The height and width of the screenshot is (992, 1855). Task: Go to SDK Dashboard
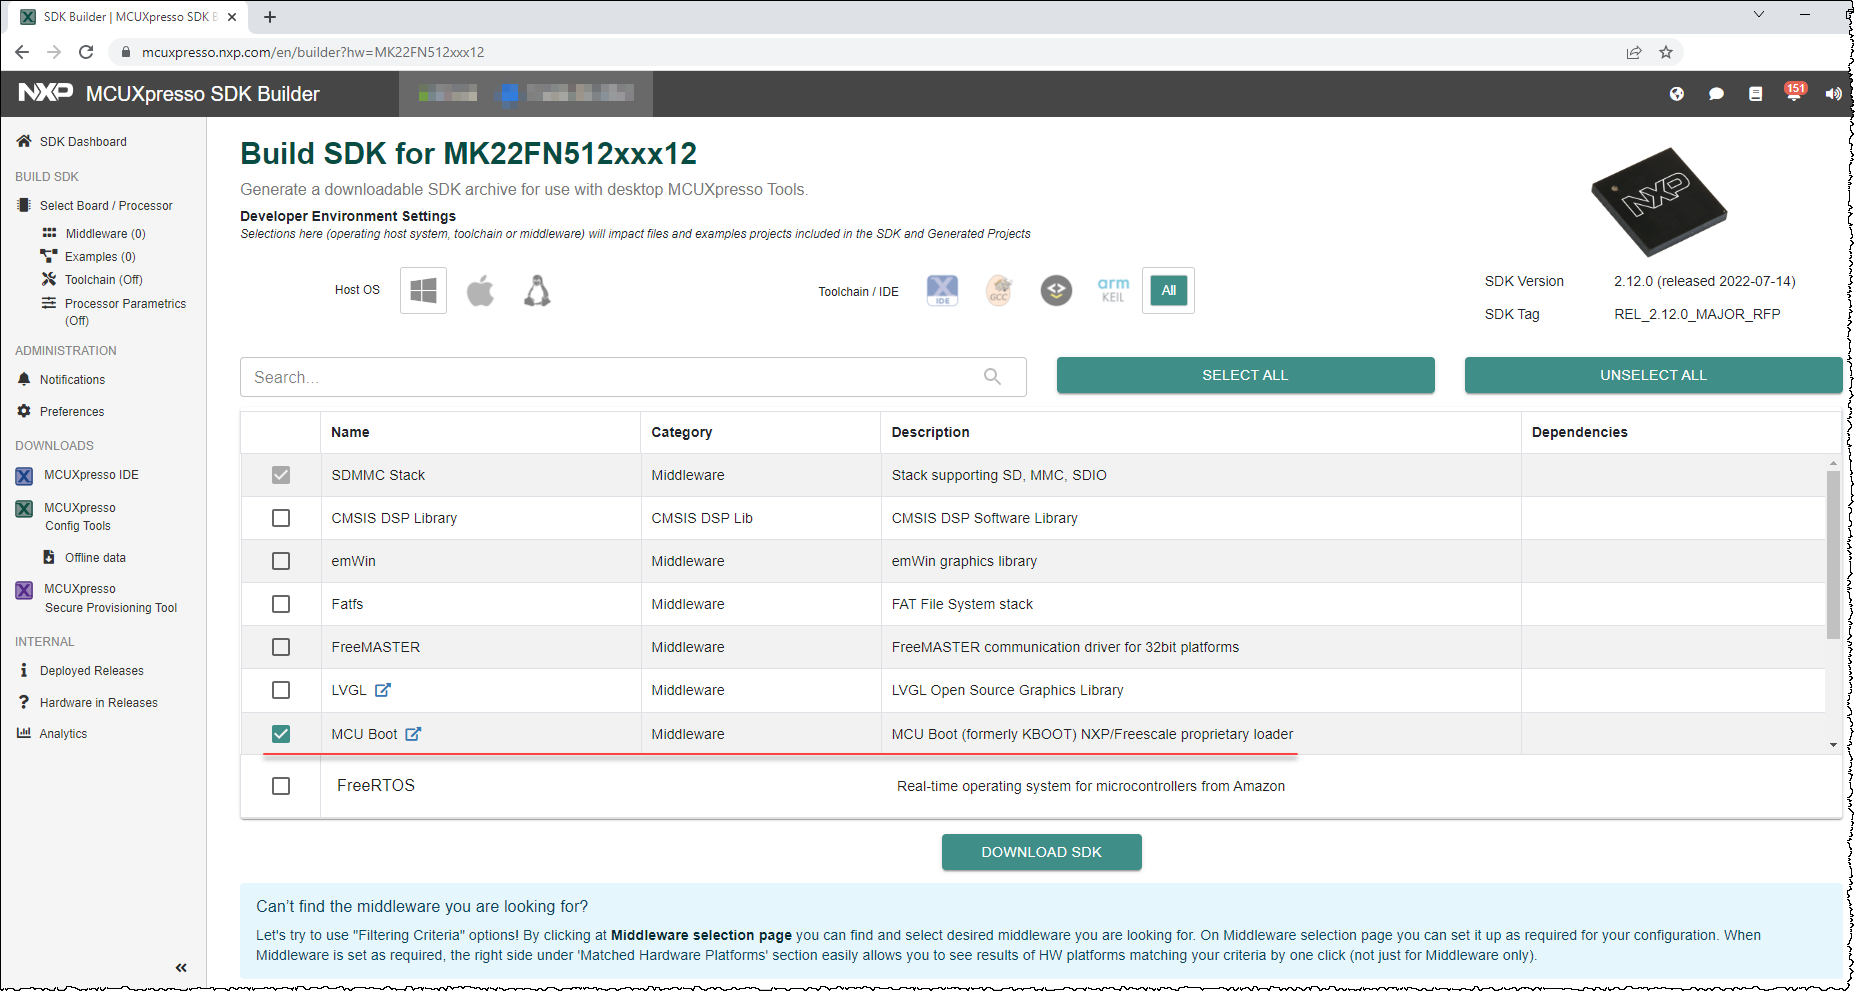tap(83, 141)
